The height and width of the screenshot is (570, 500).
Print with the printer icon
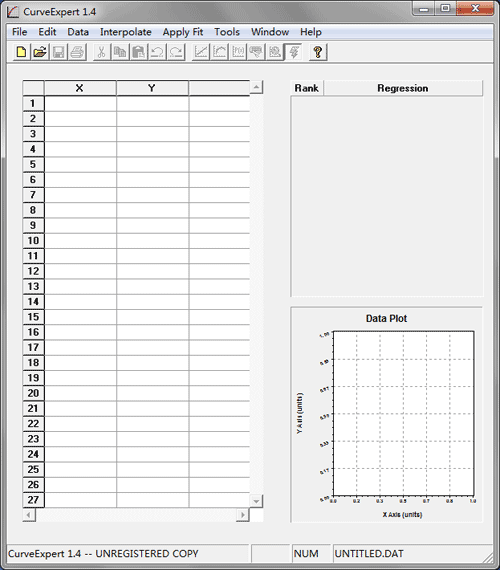click(x=77, y=52)
